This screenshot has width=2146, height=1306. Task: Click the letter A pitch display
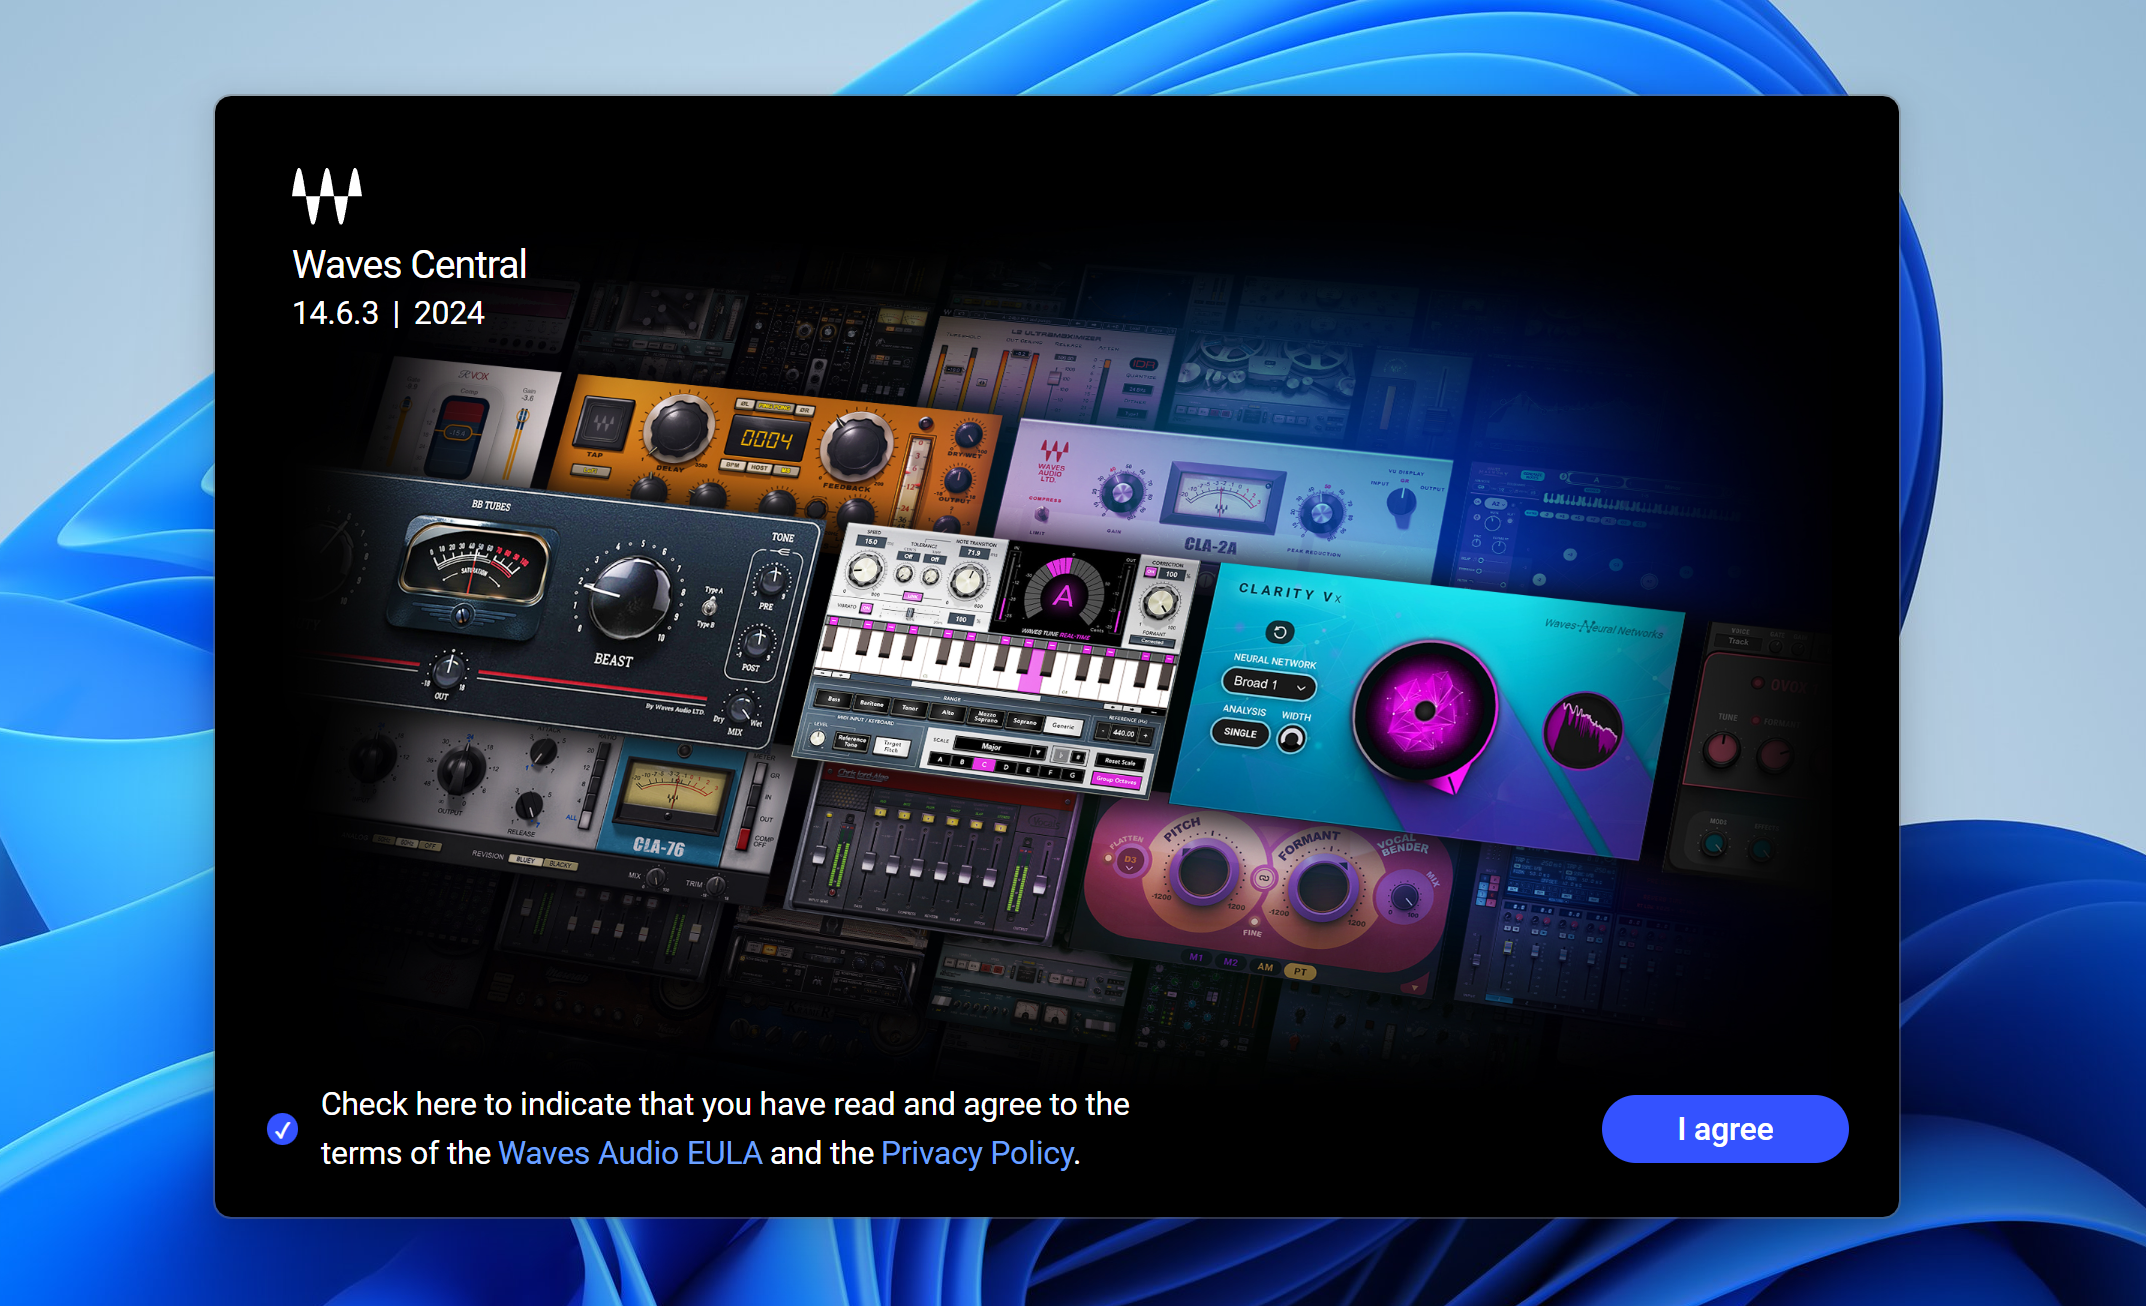pyautogui.click(x=1063, y=597)
